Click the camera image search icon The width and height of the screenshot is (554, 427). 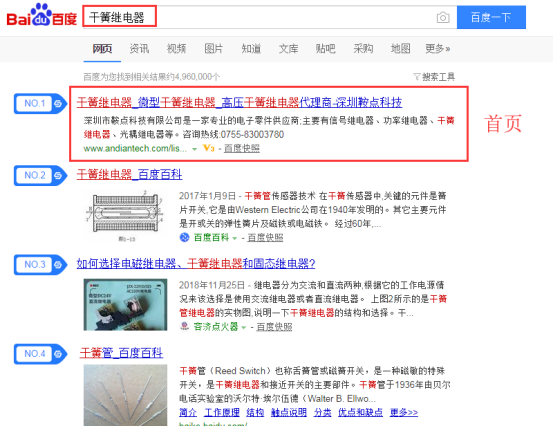pyautogui.click(x=443, y=17)
